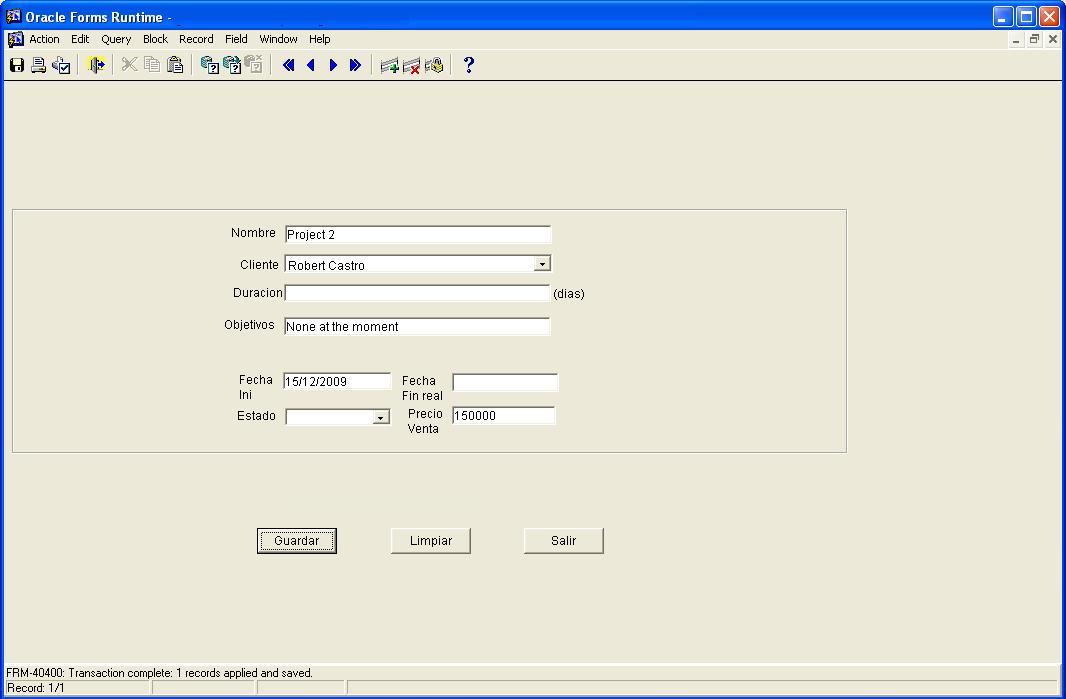The image size is (1066, 699).
Task: Click the Enter Query toolbar icon
Action: click(x=209, y=65)
